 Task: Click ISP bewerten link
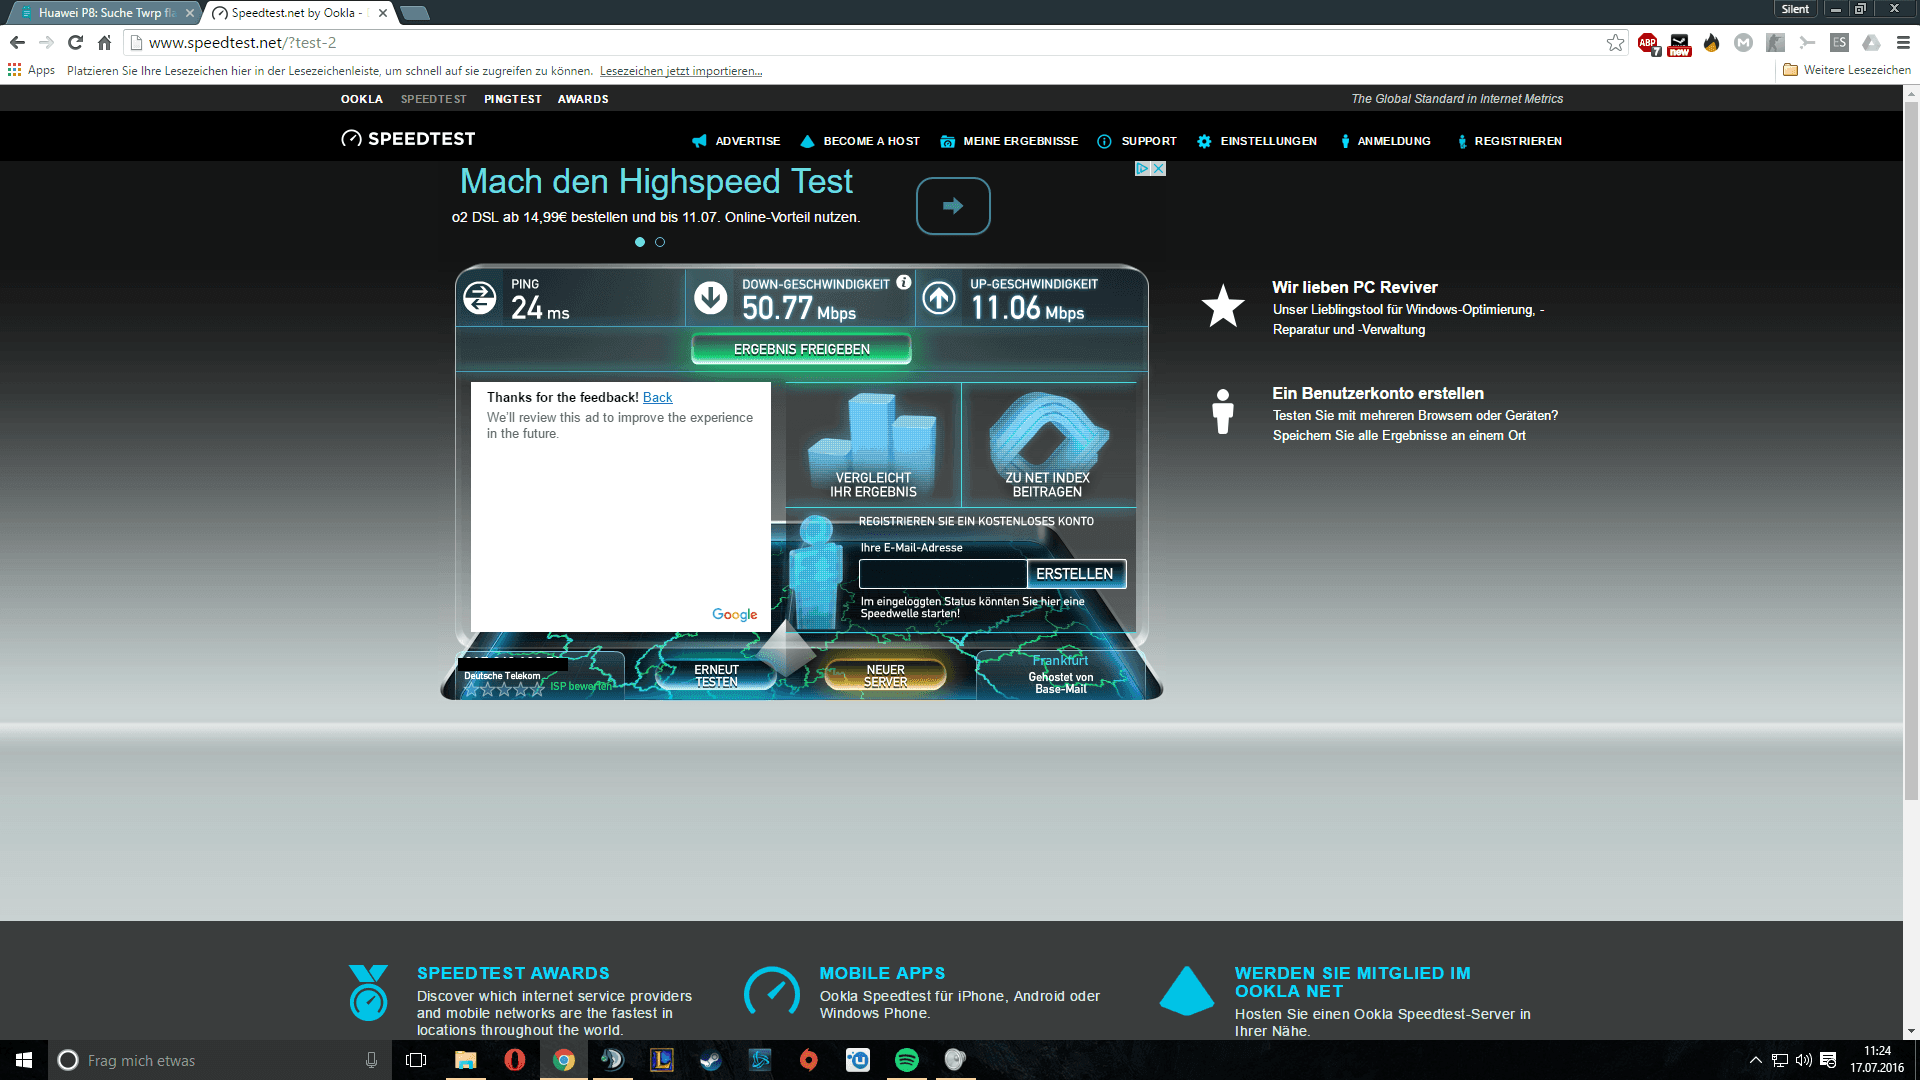pyautogui.click(x=581, y=686)
